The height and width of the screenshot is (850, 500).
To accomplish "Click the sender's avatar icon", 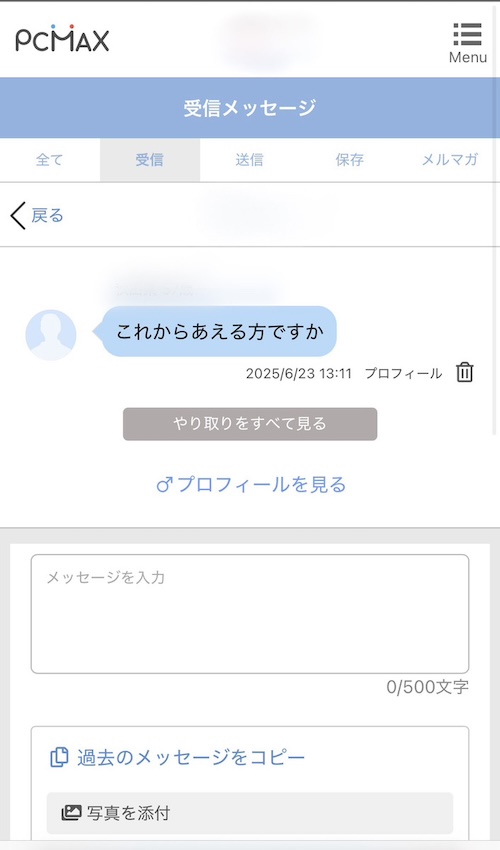I will (x=51, y=334).
